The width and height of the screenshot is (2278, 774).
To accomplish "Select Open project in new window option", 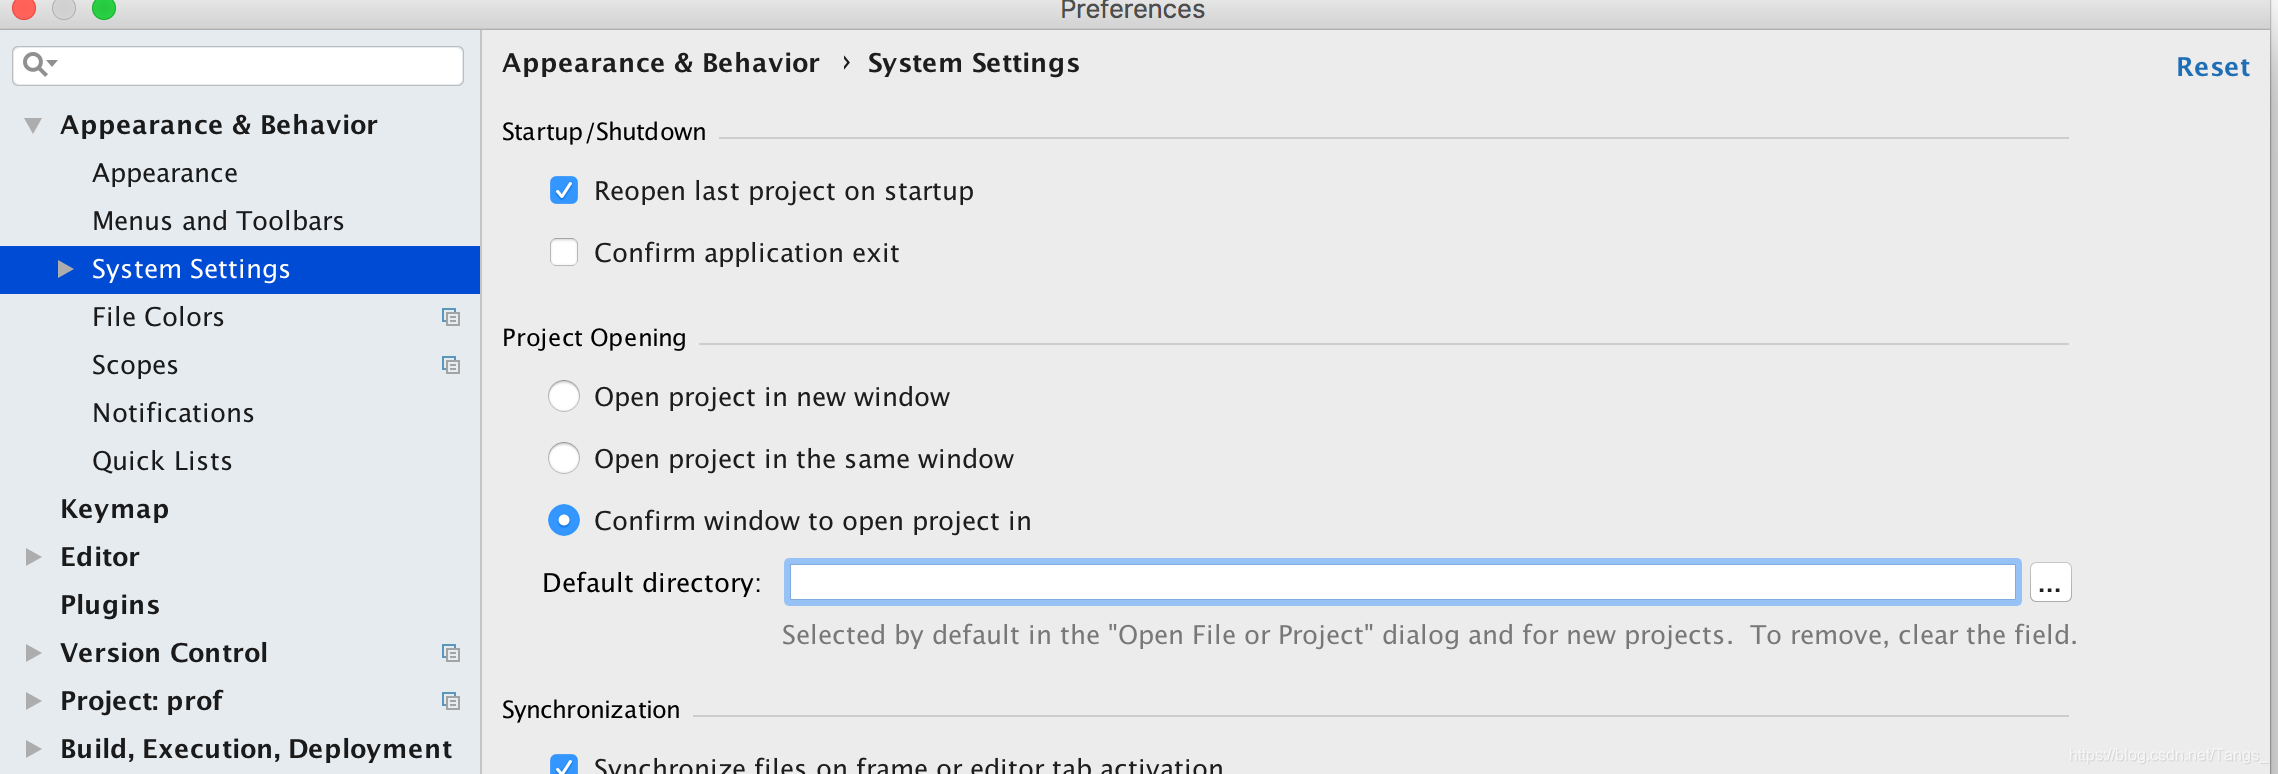I will [x=564, y=396].
